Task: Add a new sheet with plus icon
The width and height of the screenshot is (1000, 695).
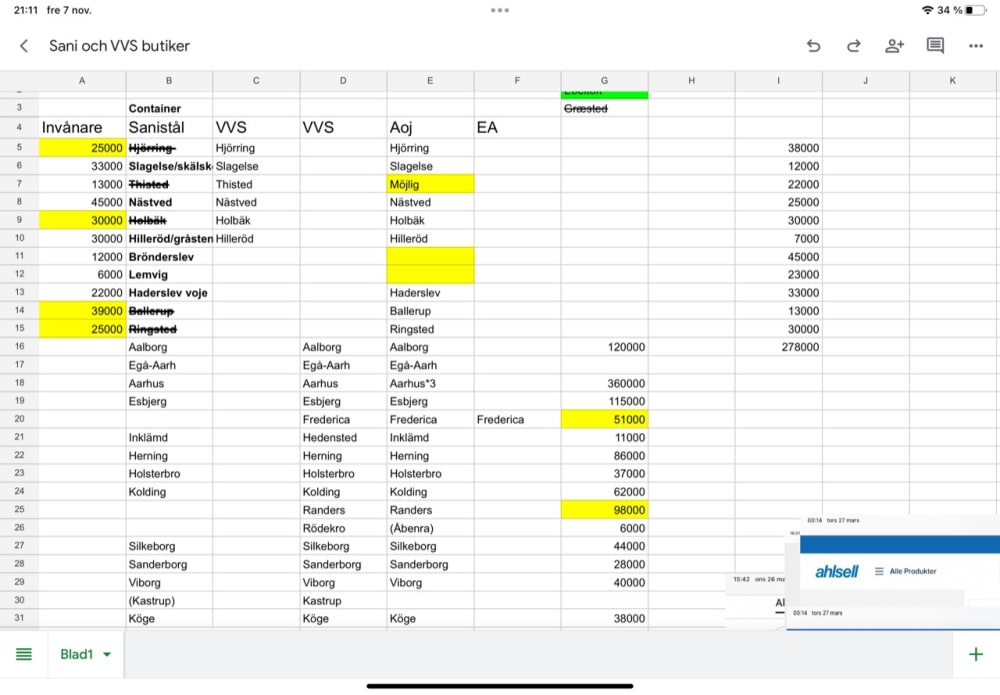Action: pyautogui.click(x=976, y=654)
